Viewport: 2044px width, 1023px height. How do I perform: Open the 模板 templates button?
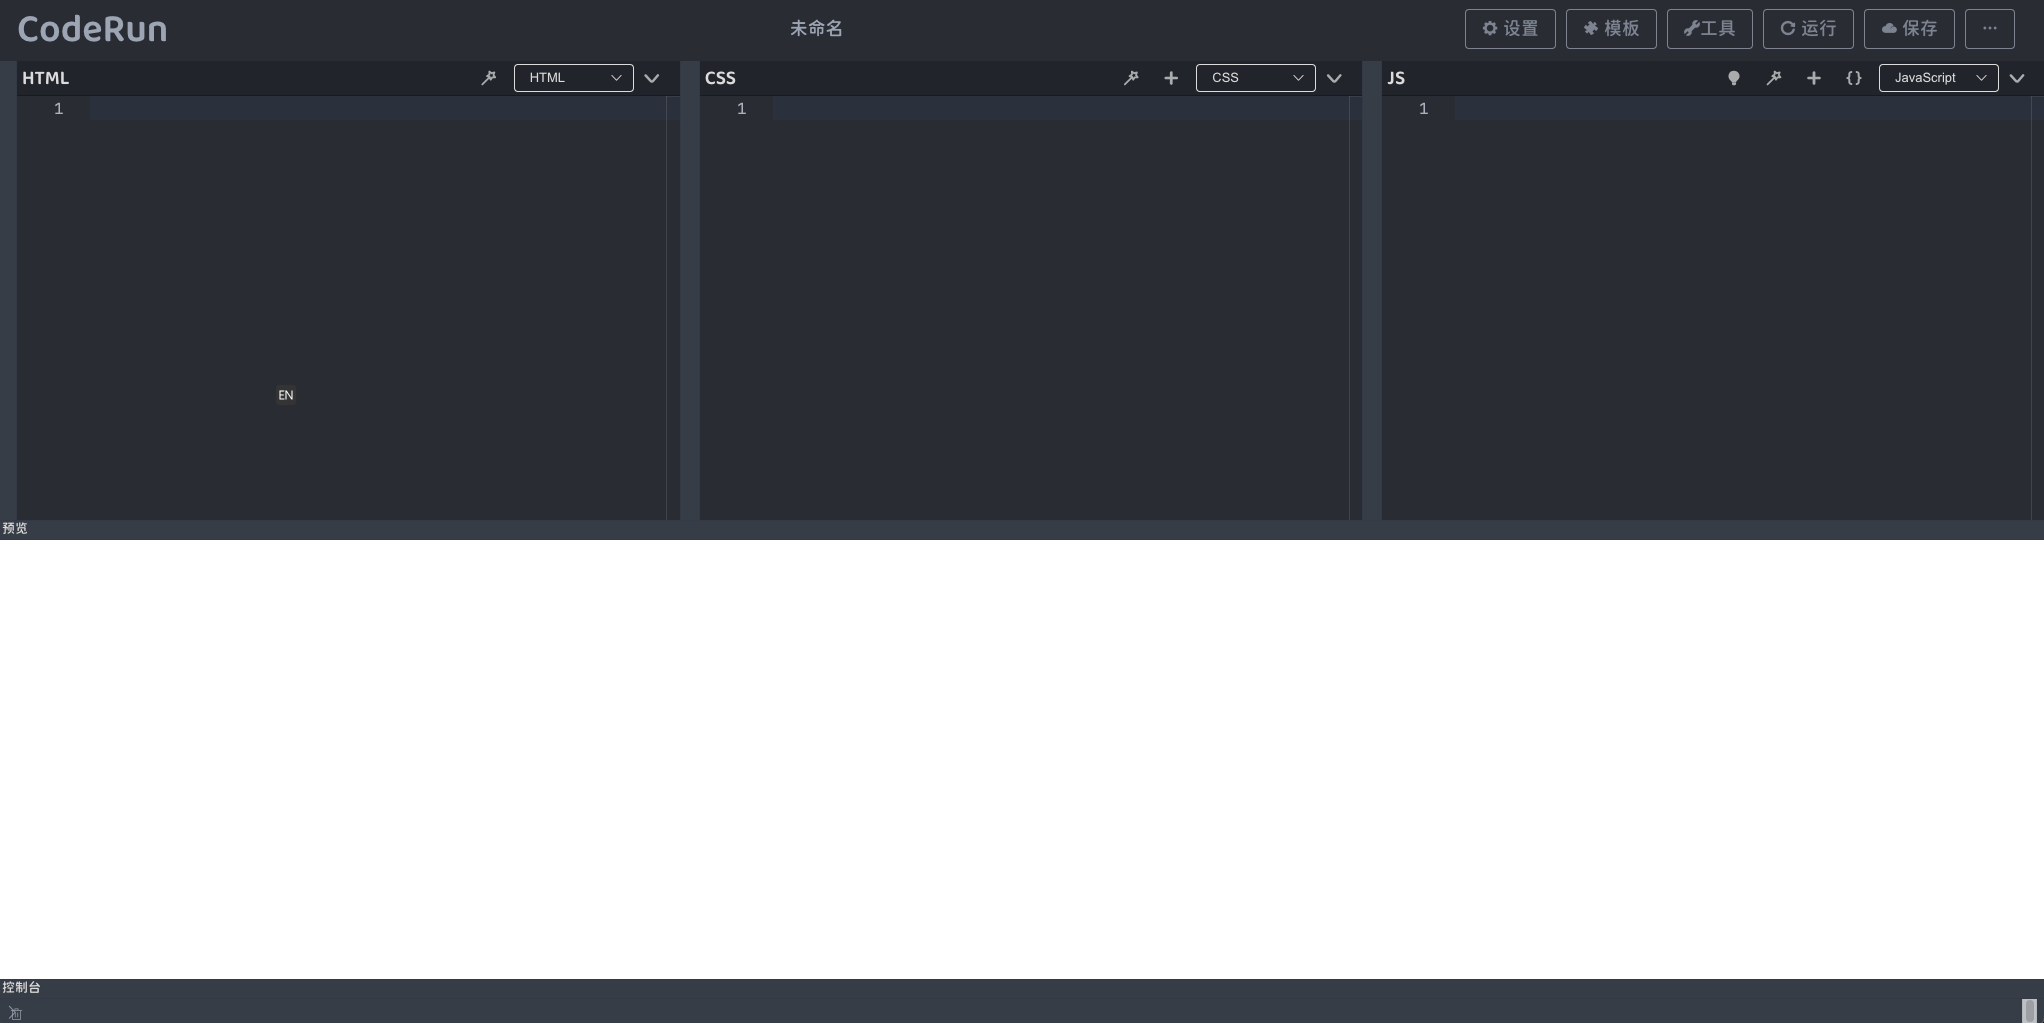click(1611, 29)
